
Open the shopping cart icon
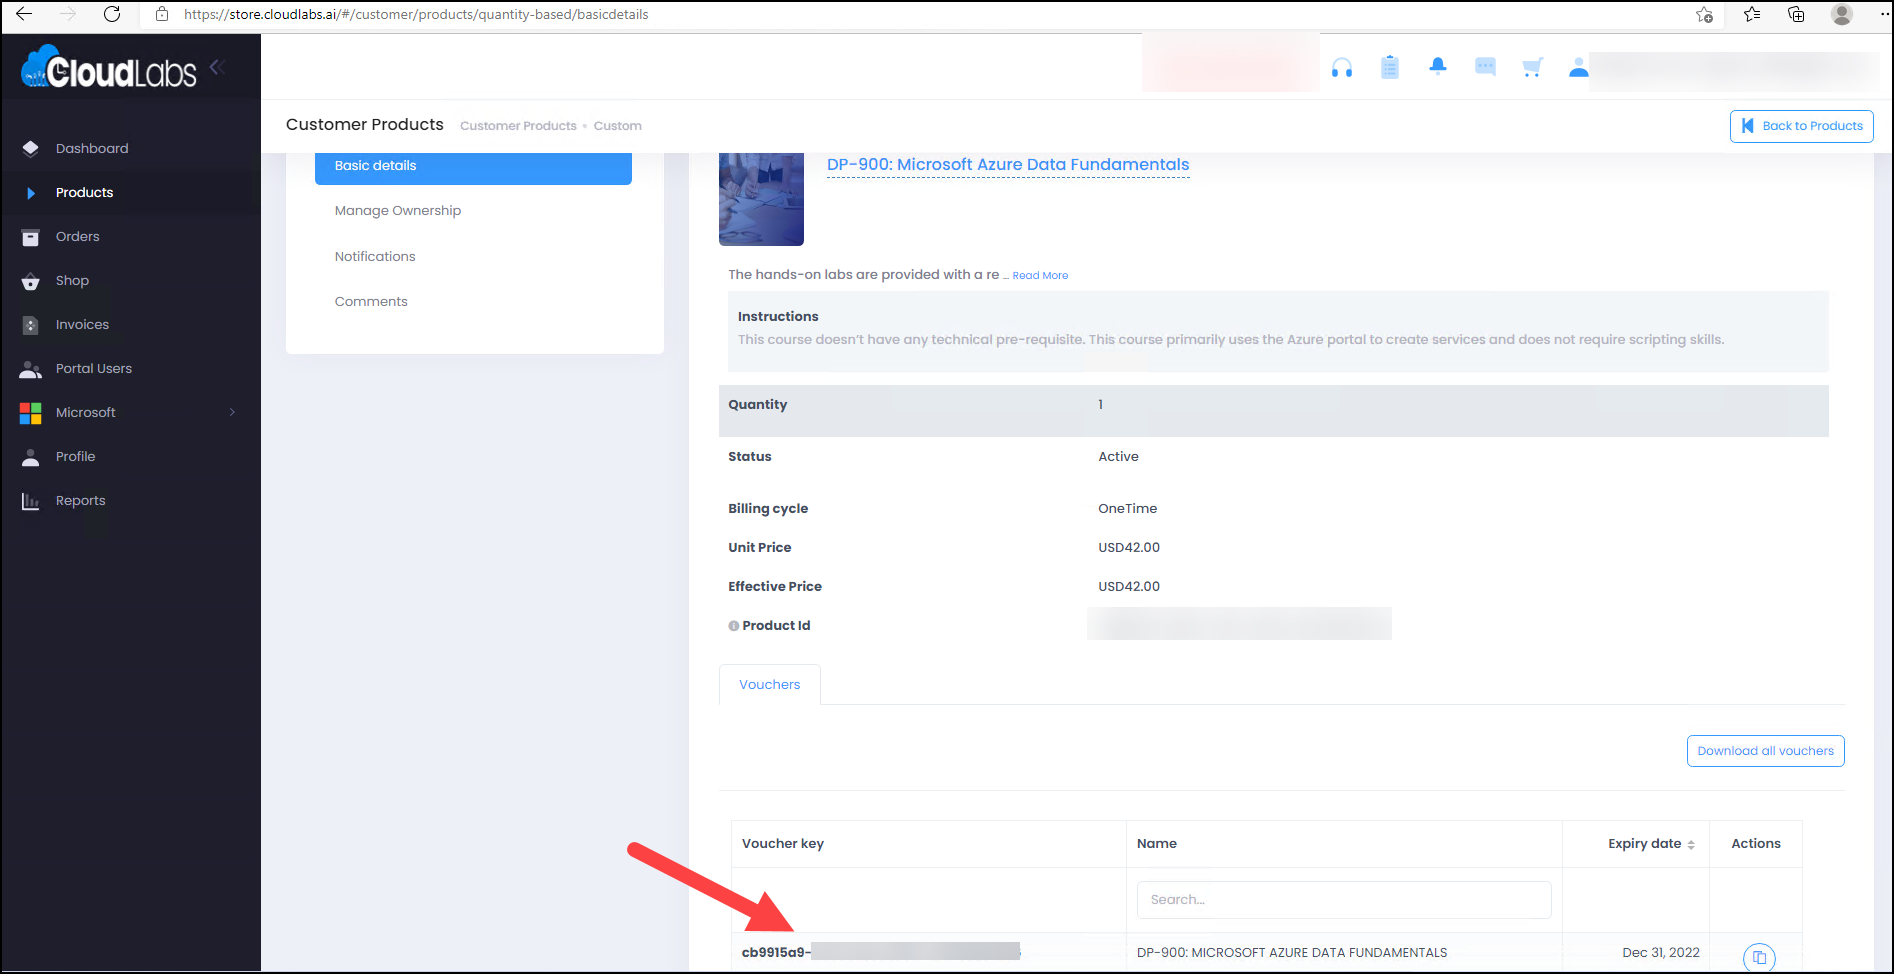pyautogui.click(x=1532, y=67)
